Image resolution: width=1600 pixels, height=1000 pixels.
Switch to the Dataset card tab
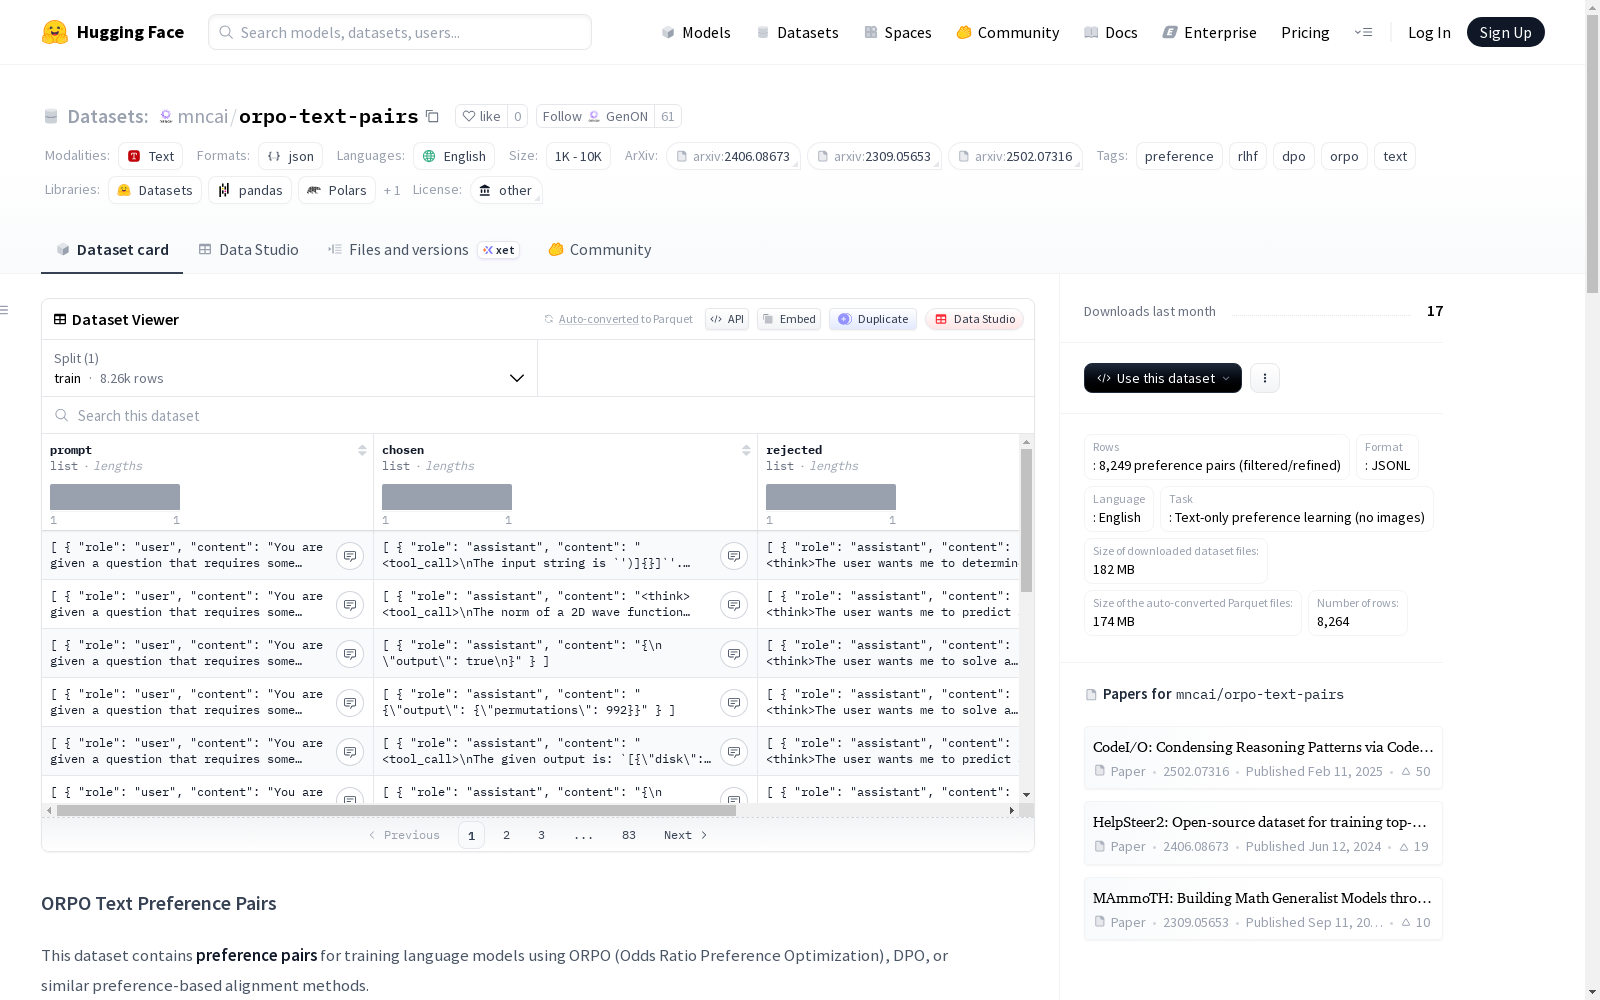pos(112,250)
